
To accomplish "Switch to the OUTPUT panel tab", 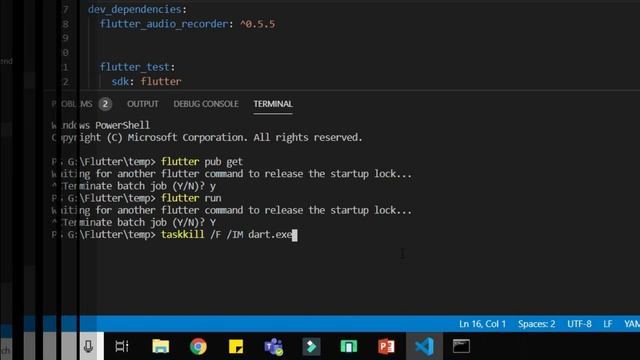I will [142, 104].
